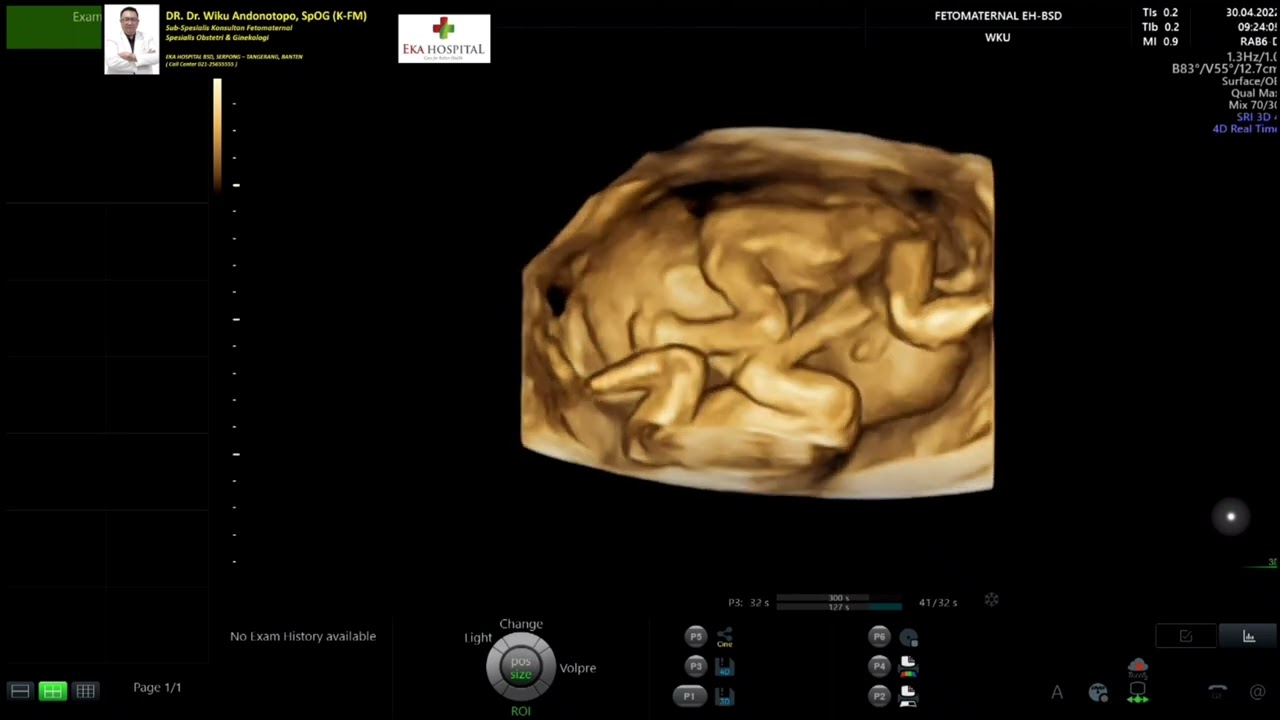Click the 'Mix 70/30' render setting

(x=1253, y=105)
